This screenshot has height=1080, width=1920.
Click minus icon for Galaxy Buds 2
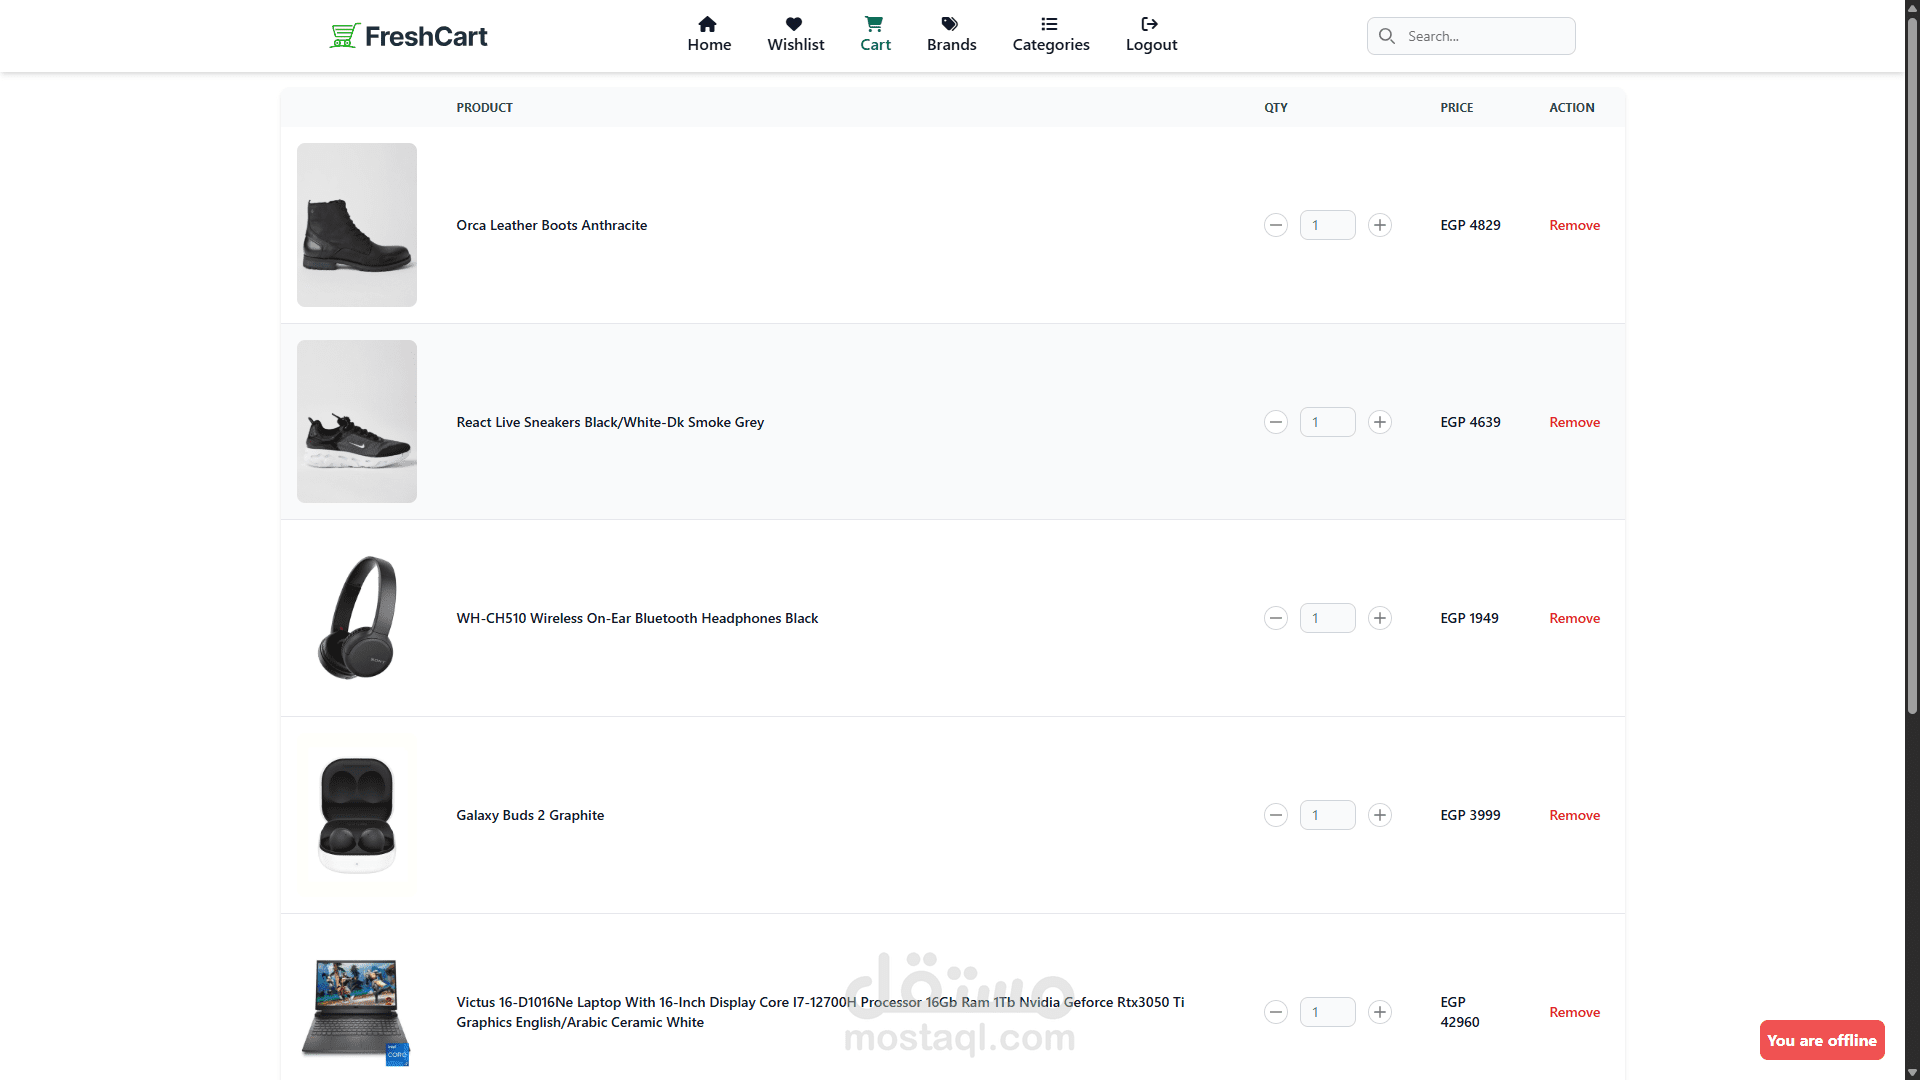[1276, 815]
